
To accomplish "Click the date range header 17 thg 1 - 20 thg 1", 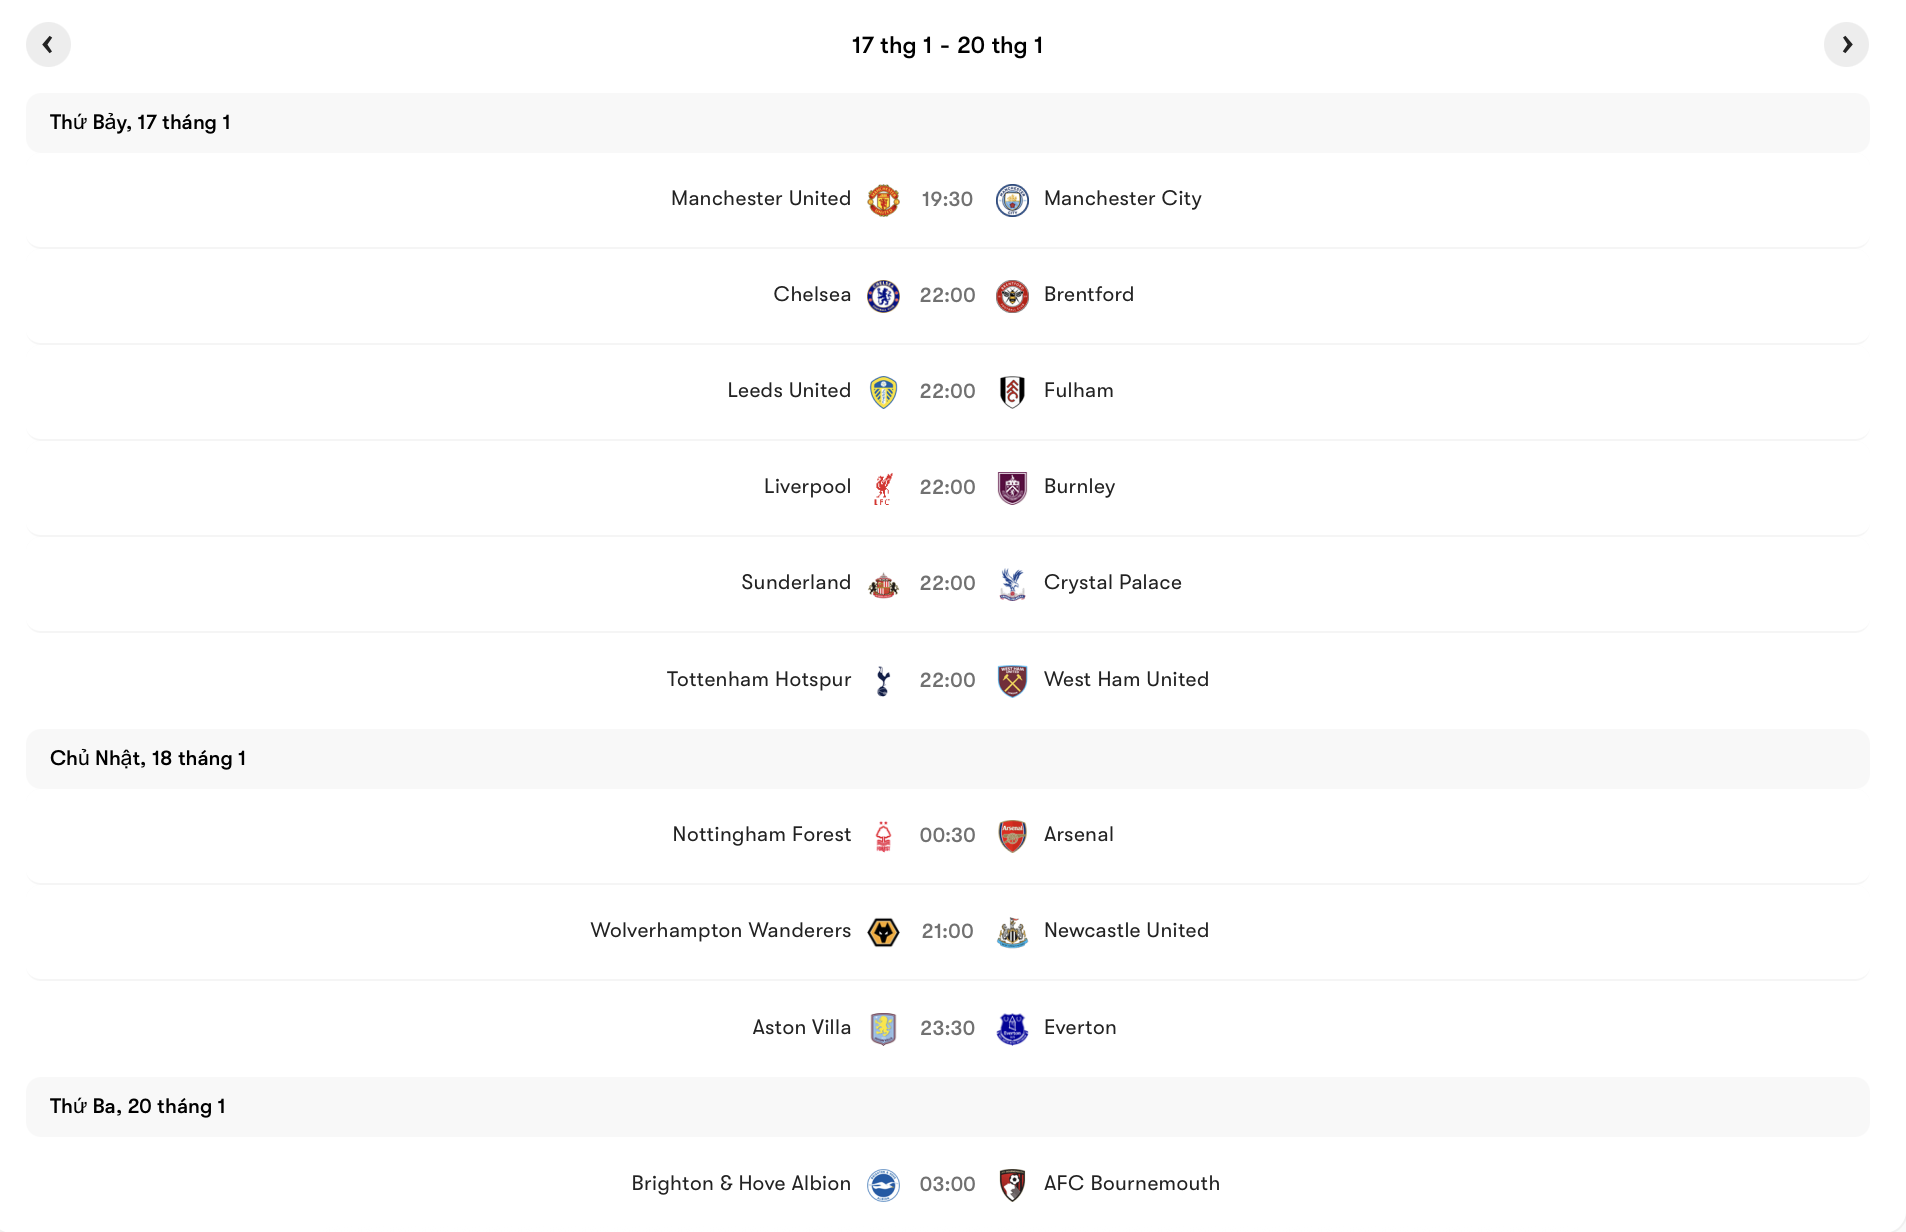I will coord(947,44).
